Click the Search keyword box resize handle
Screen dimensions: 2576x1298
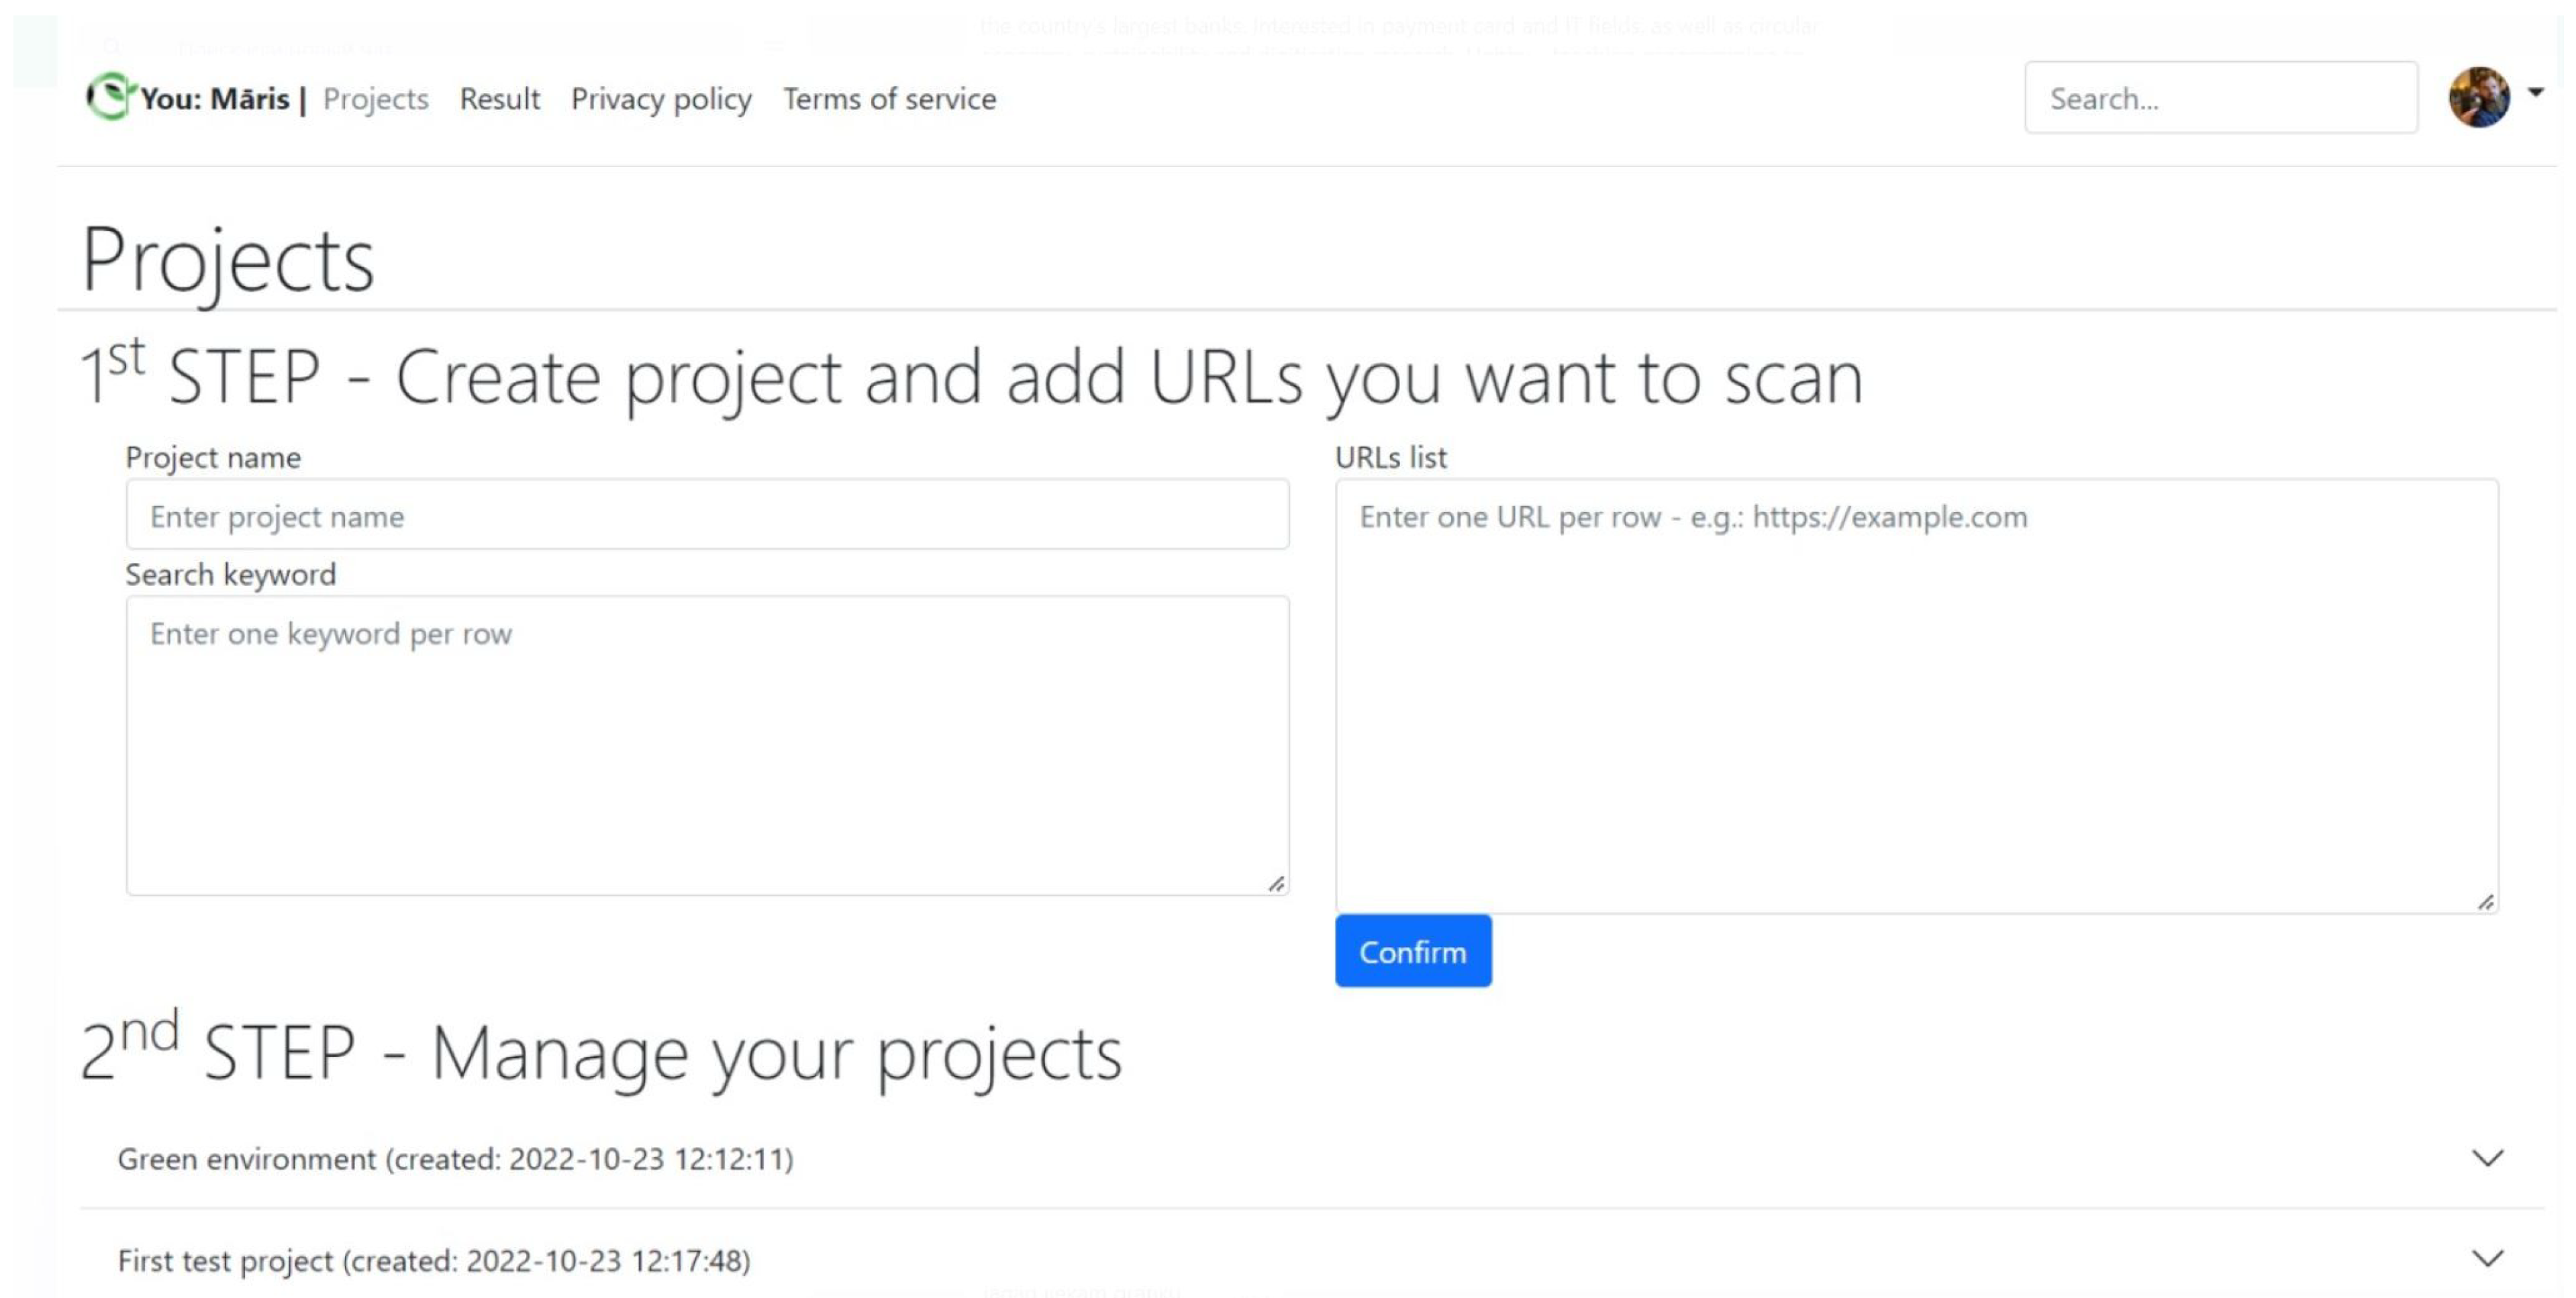(x=1276, y=884)
